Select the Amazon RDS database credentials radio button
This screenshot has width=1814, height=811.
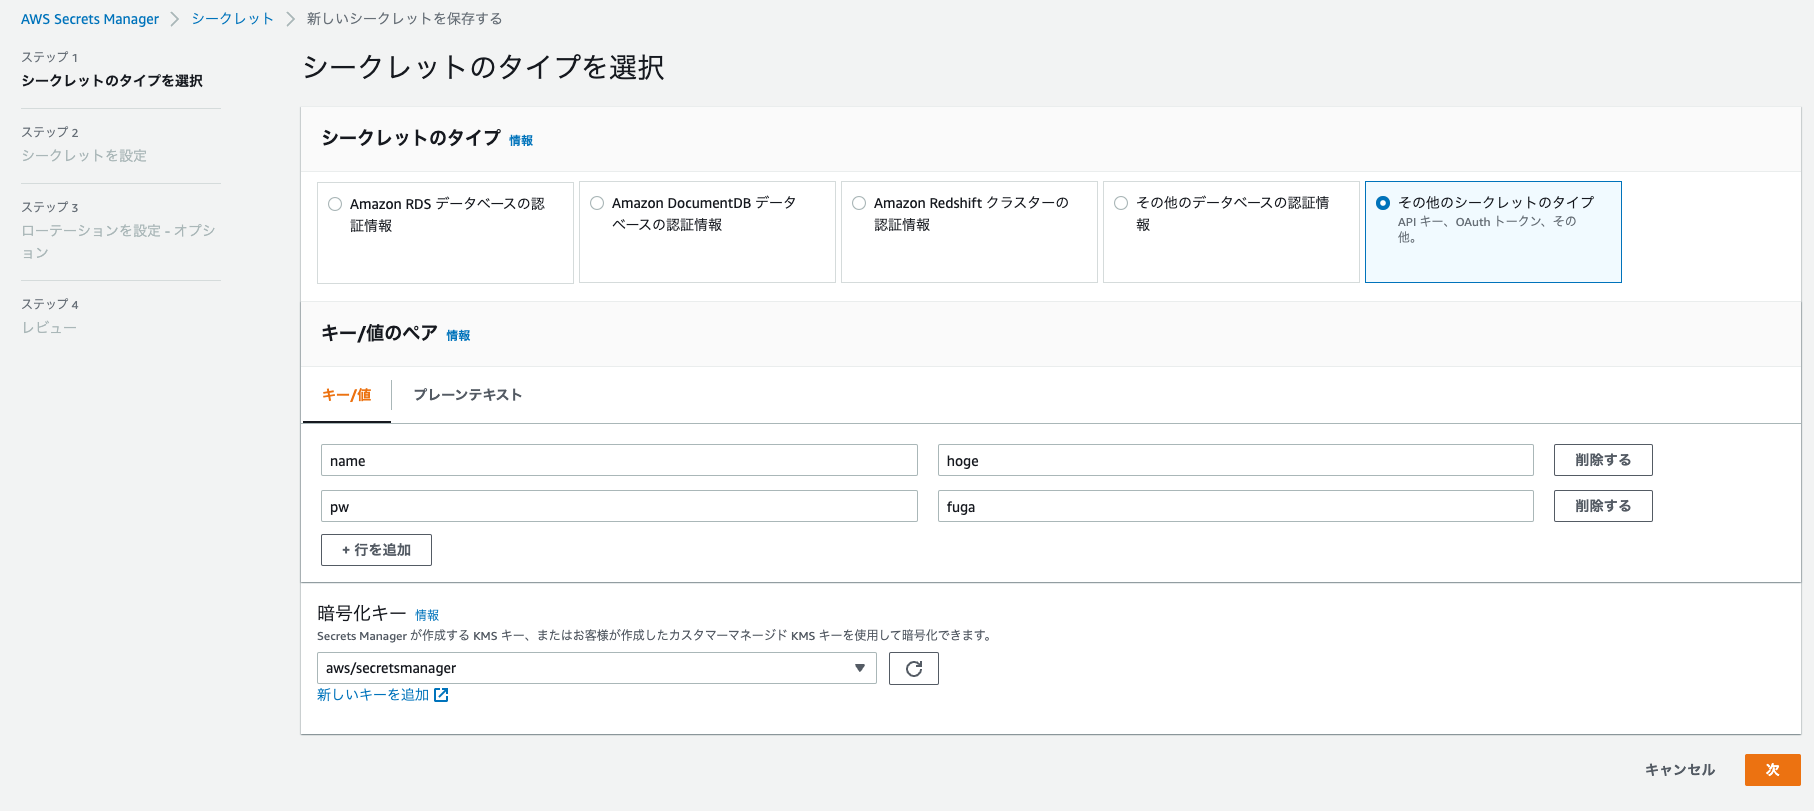coord(335,204)
